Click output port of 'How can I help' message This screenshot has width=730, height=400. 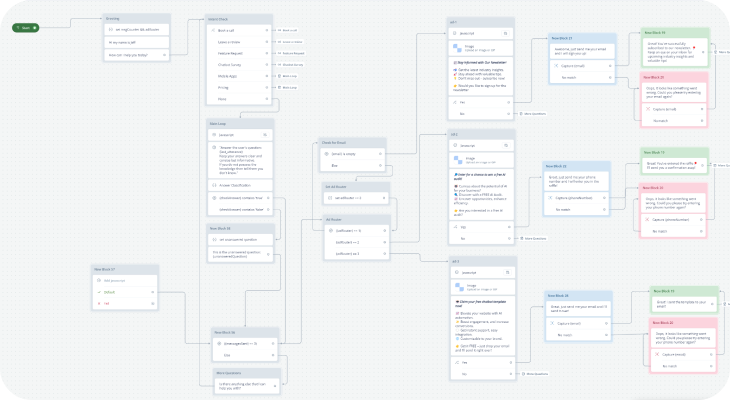pyautogui.click(x=164, y=55)
